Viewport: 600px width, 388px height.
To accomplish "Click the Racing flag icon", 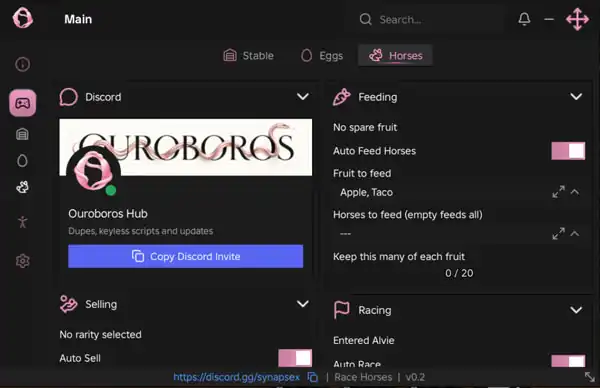I will 342,310.
